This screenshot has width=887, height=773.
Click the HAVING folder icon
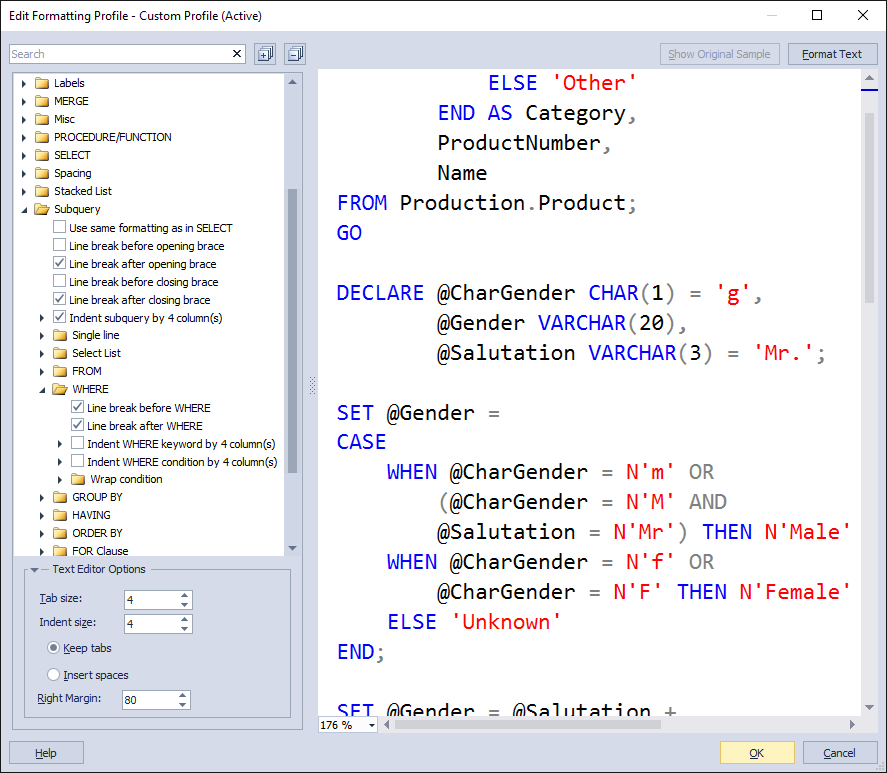click(60, 516)
